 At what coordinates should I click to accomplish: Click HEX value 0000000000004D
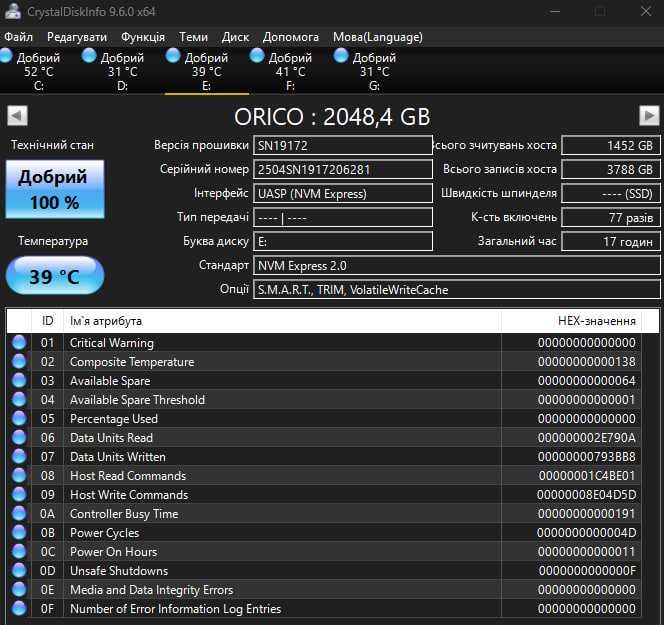[x=587, y=533]
